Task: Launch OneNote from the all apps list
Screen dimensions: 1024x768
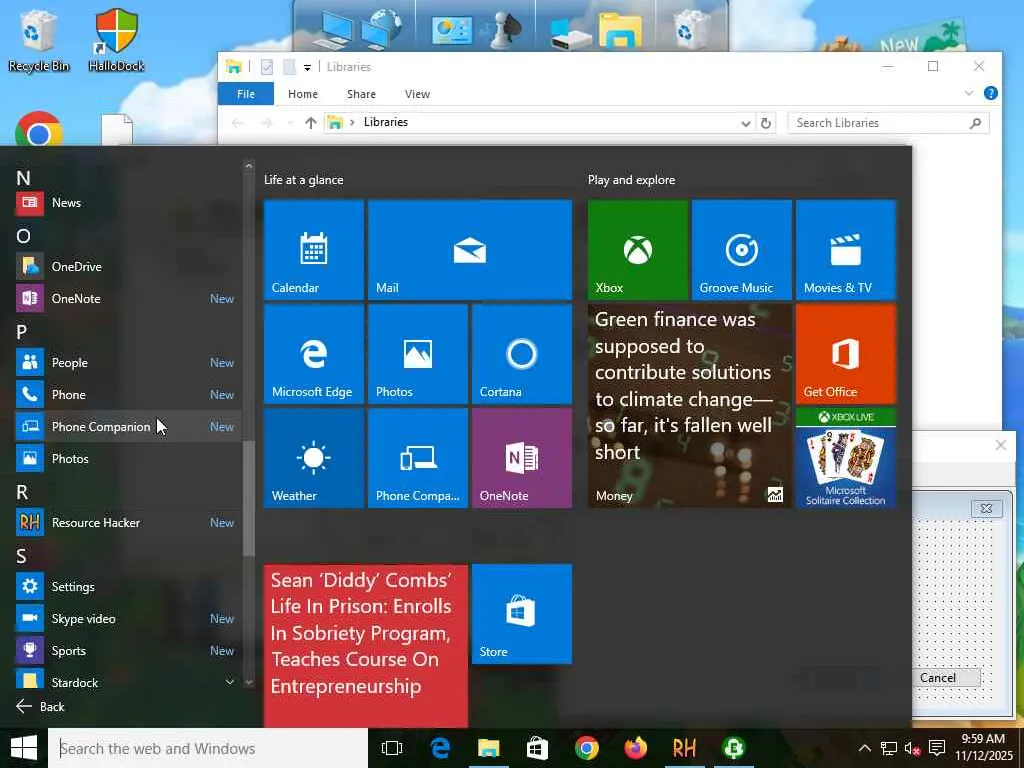Action: click(128, 298)
